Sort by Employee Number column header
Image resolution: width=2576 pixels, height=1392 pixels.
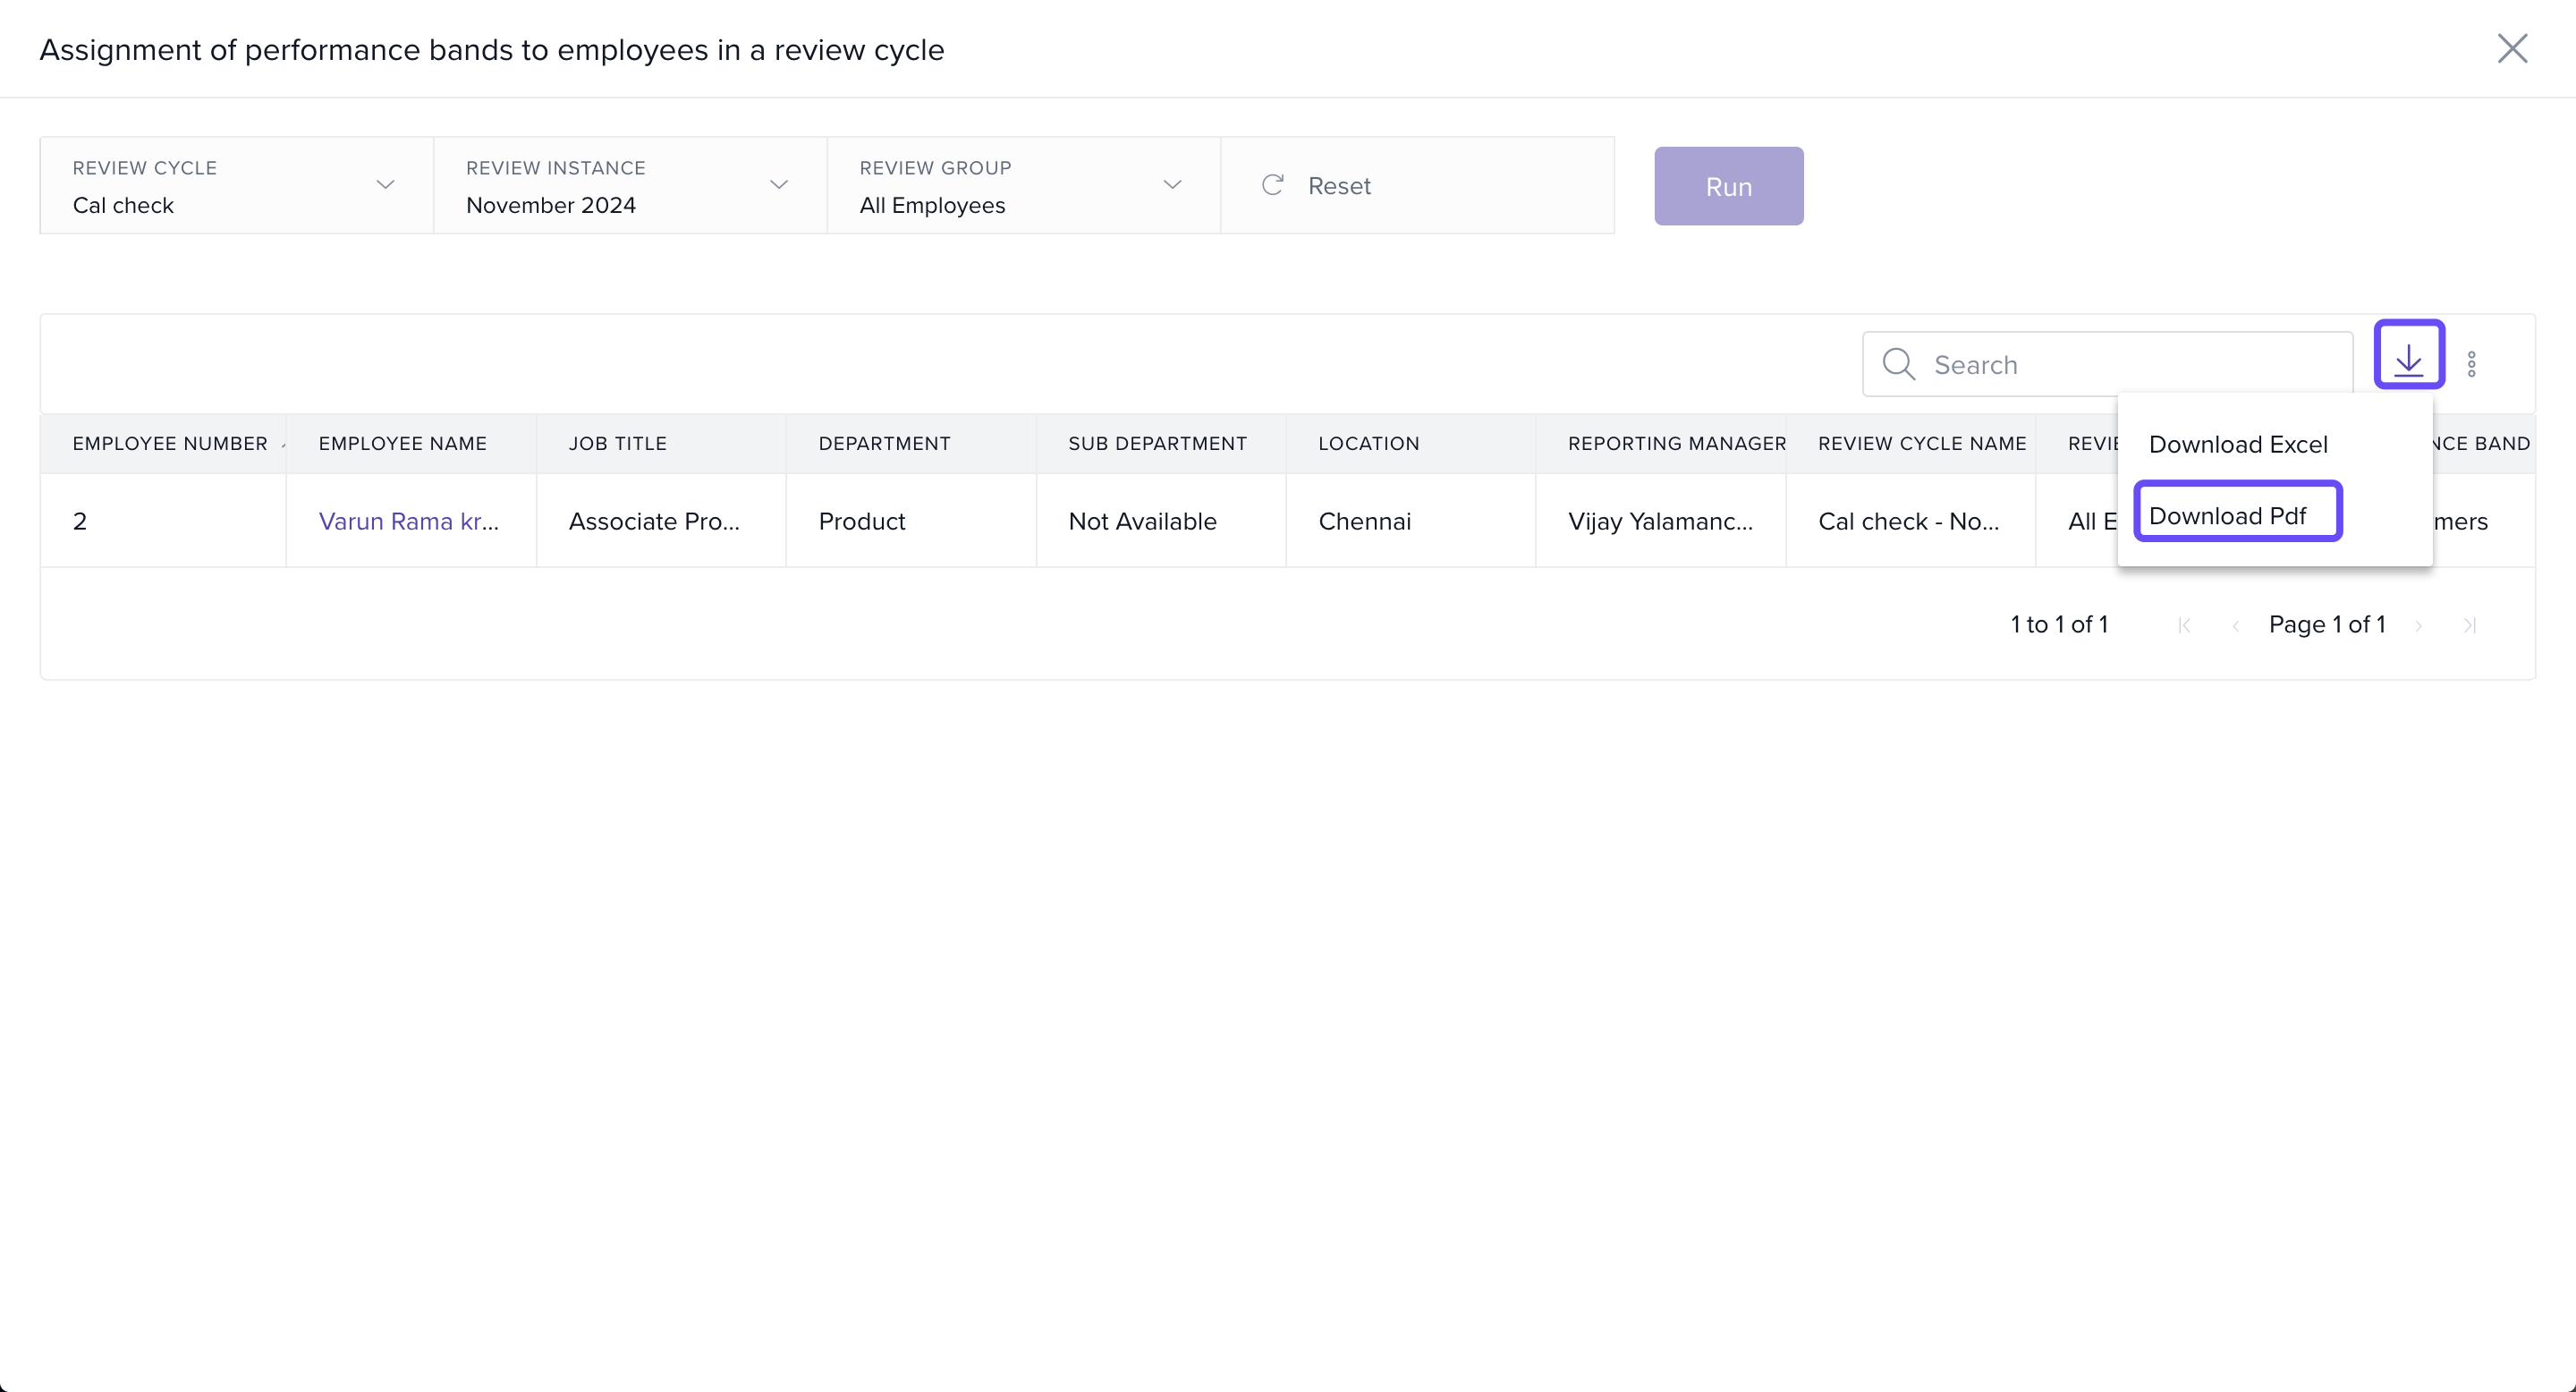pyautogui.click(x=170, y=443)
